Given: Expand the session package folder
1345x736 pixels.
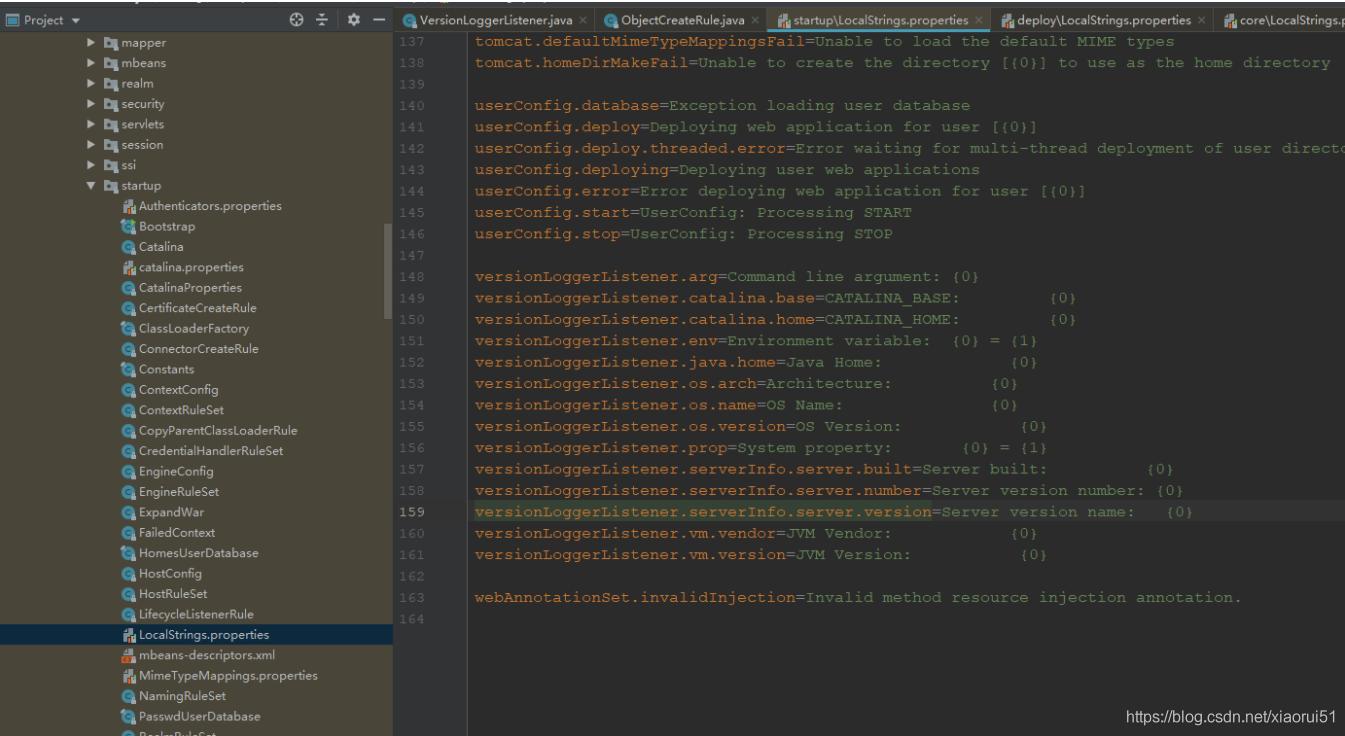Looking at the screenshot, I should pyautogui.click(x=93, y=145).
